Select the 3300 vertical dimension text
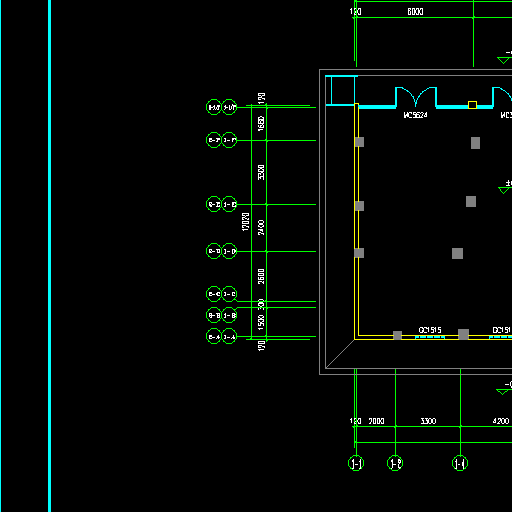 click(x=261, y=172)
